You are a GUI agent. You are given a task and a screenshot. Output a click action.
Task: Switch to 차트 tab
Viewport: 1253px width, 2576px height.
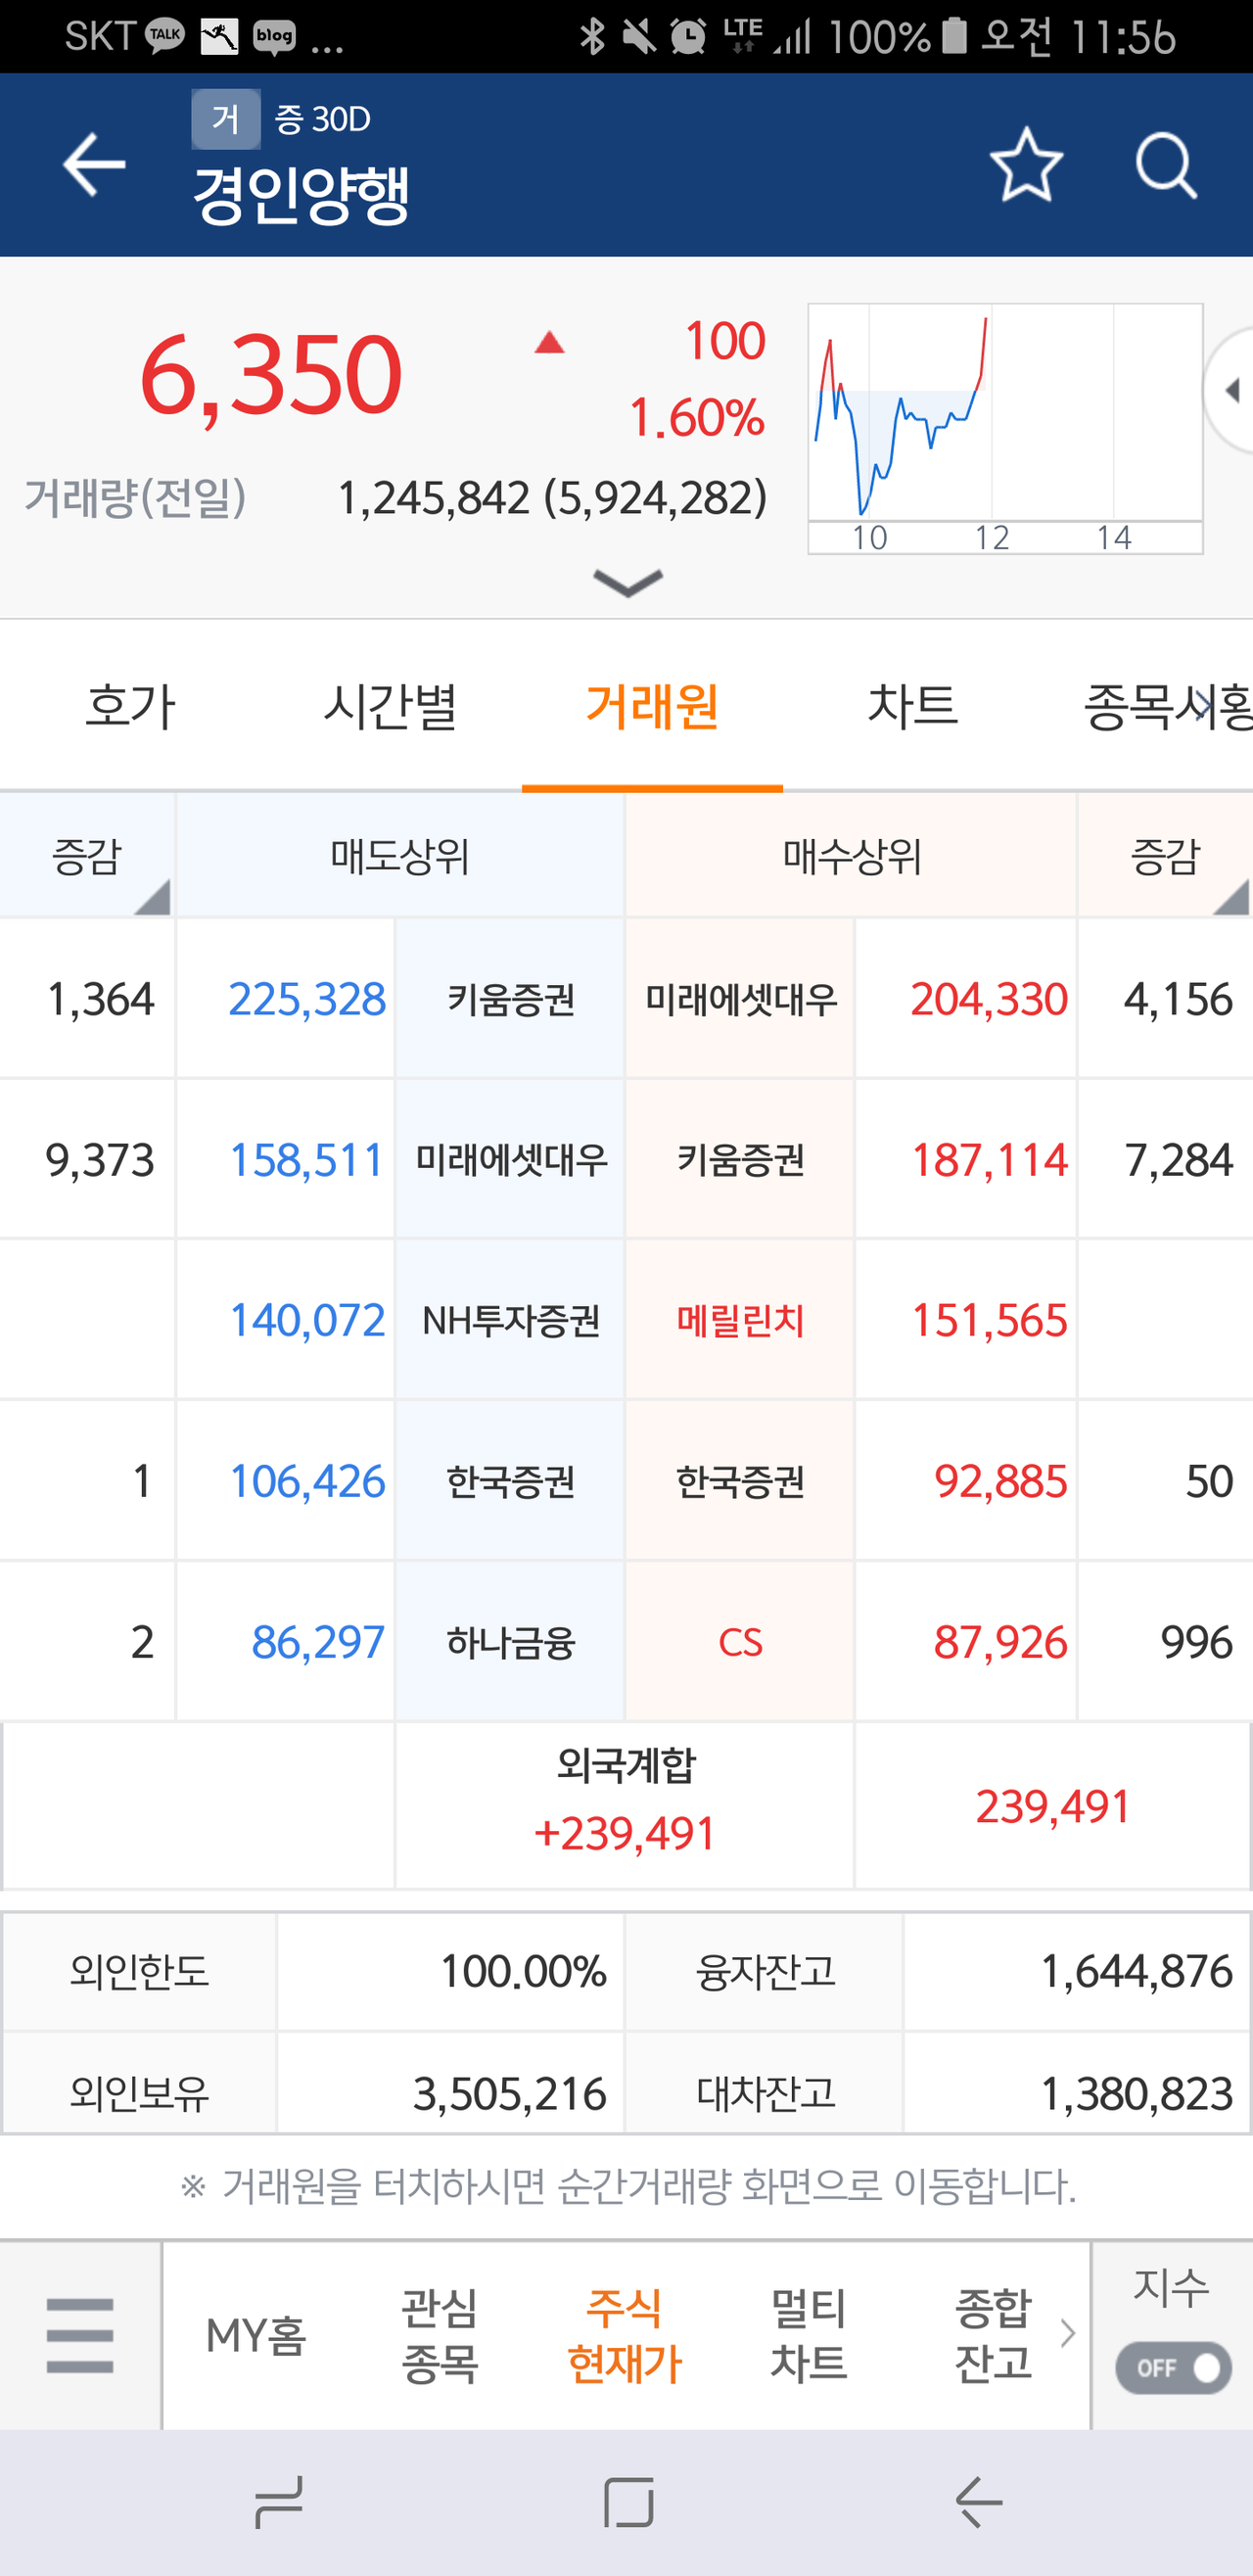click(x=913, y=706)
